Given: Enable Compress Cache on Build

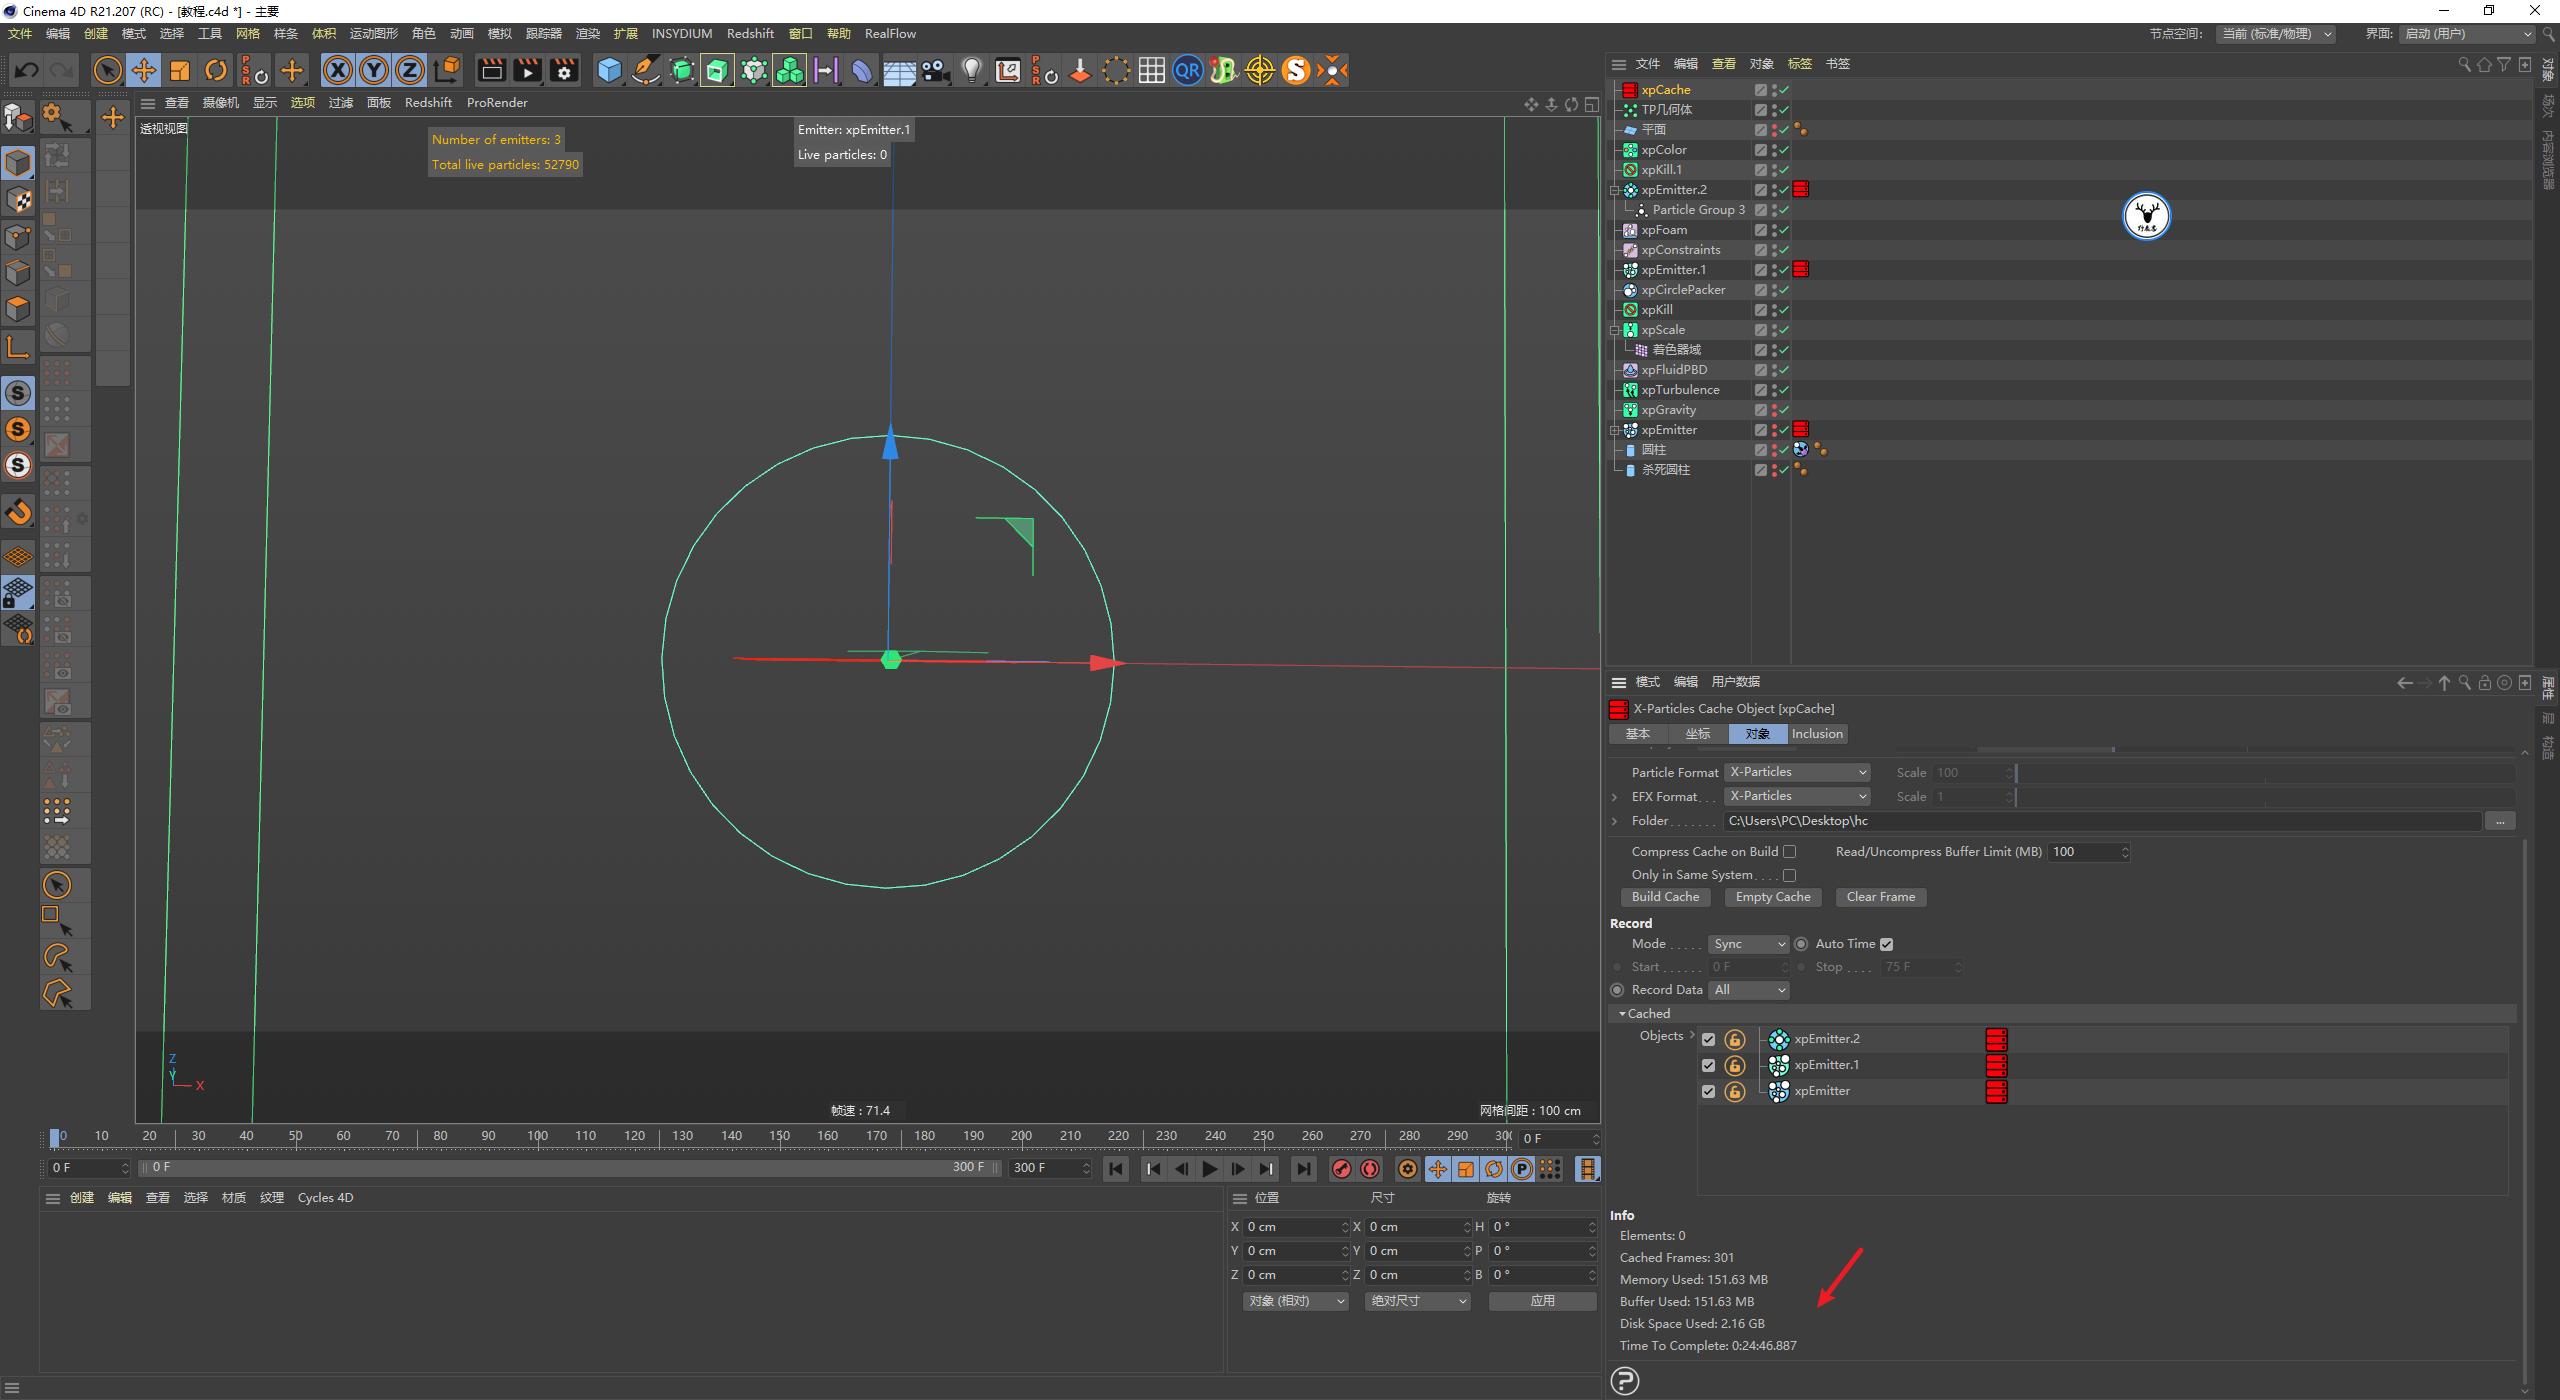Looking at the screenshot, I should (x=1789, y=851).
